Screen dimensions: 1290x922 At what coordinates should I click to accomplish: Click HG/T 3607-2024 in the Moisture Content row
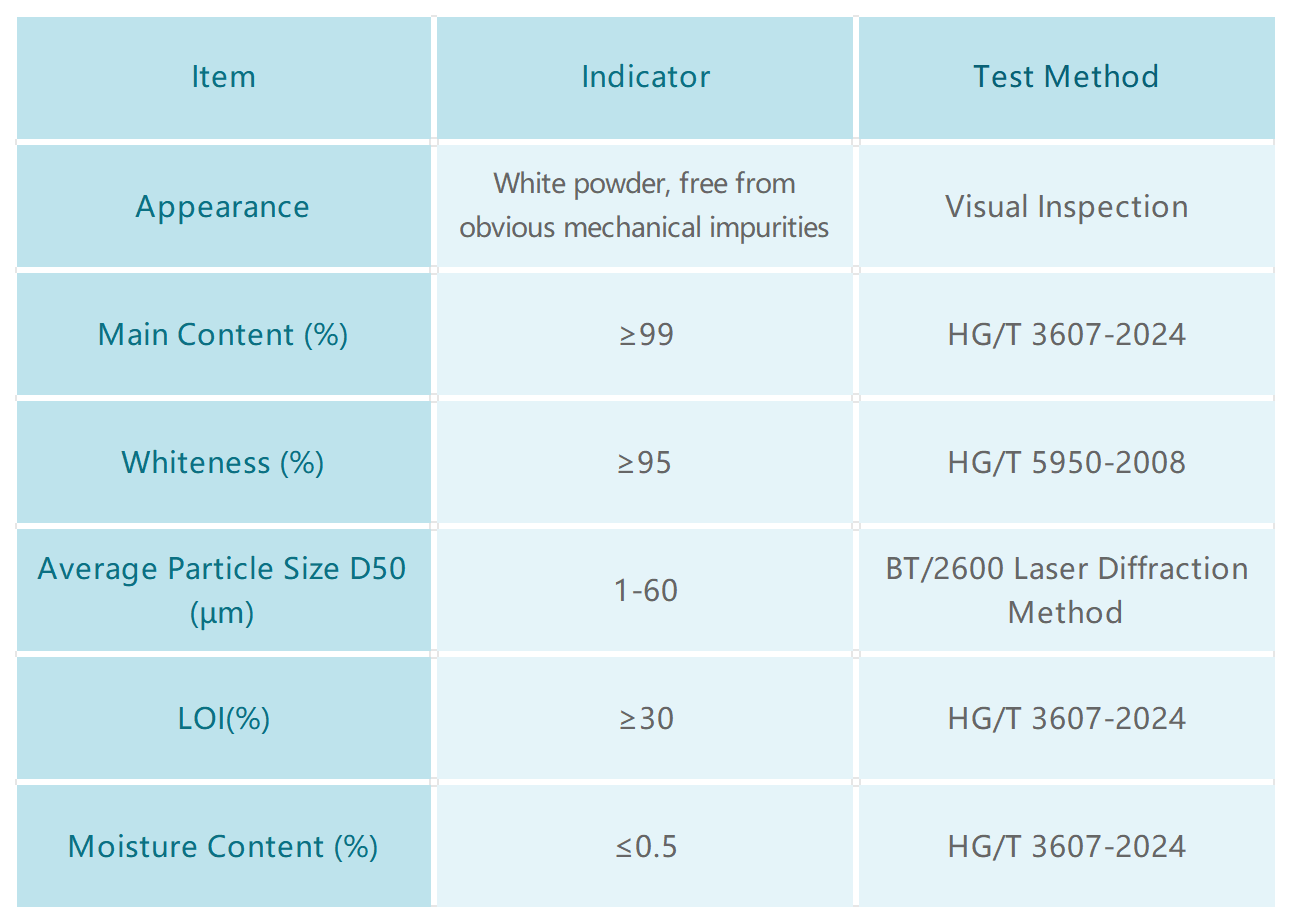(x=1066, y=847)
